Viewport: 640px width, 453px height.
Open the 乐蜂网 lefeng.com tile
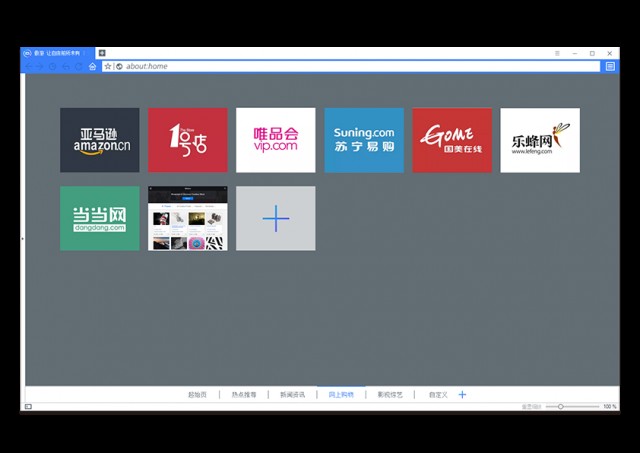540,140
